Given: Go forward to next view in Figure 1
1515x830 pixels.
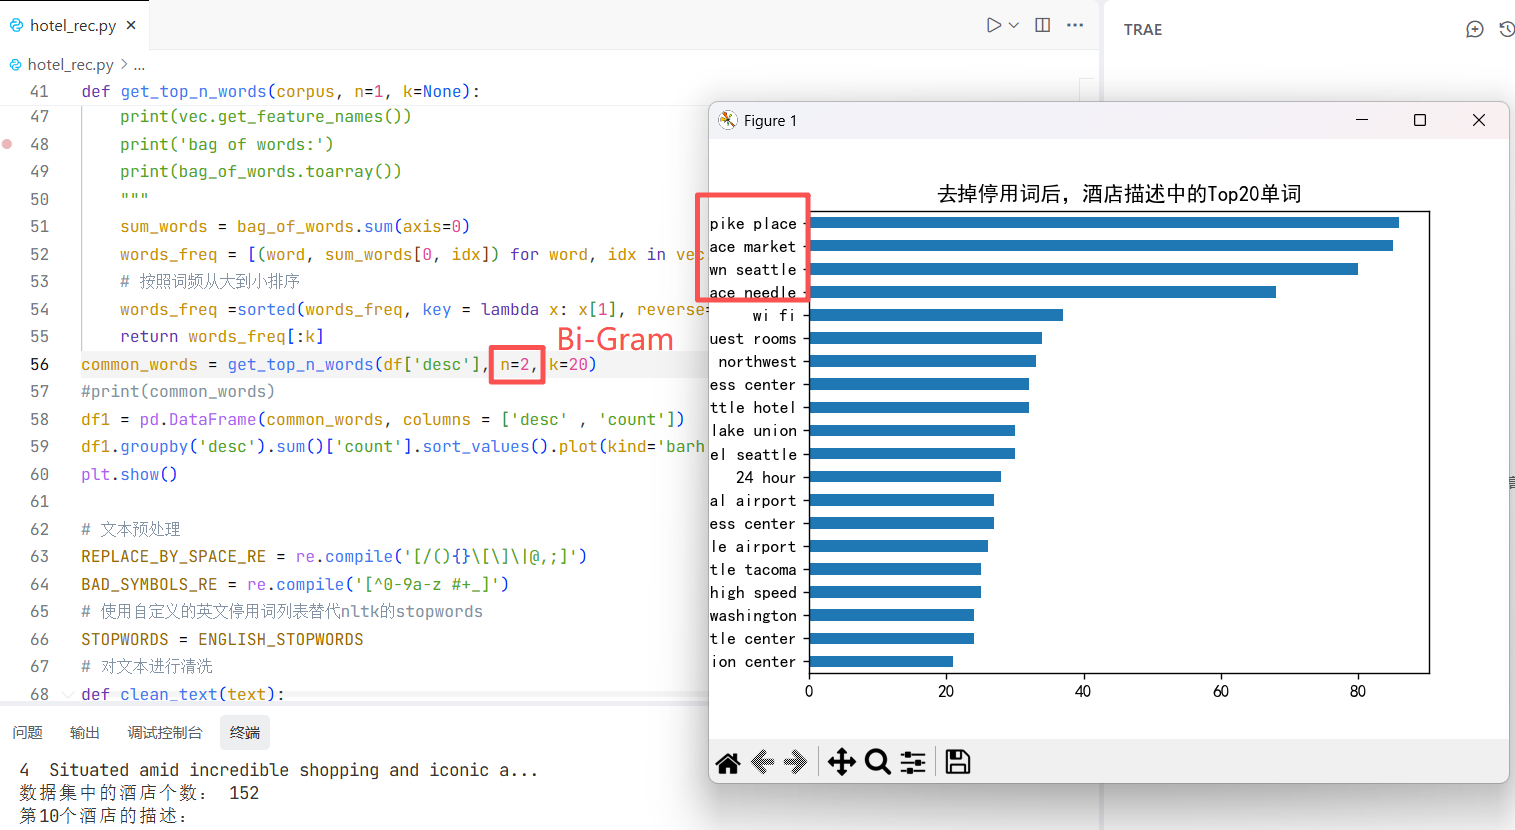Looking at the screenshot, I should click(x=796, y=763).
